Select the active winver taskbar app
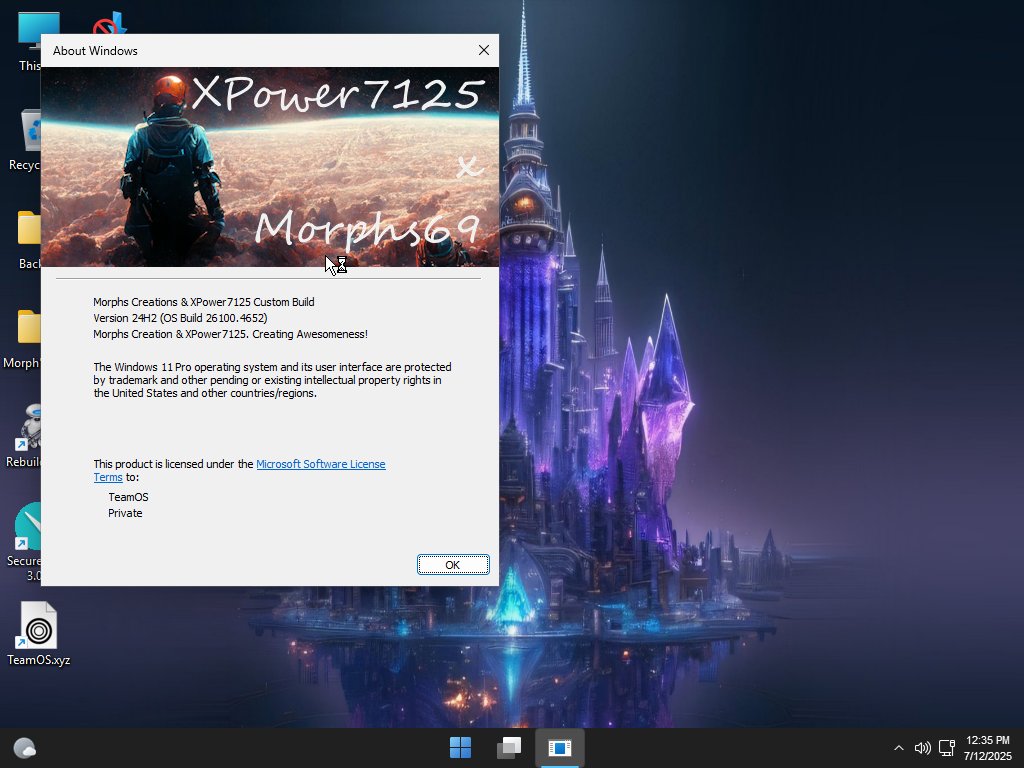1024x768 pixels. pyautogui.click(x=560, y=748)
